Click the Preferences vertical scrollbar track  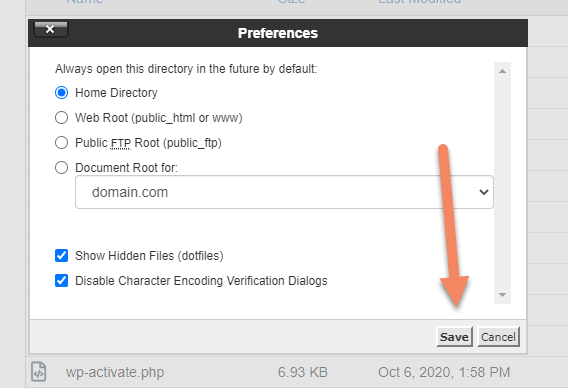tap(502, 183)
